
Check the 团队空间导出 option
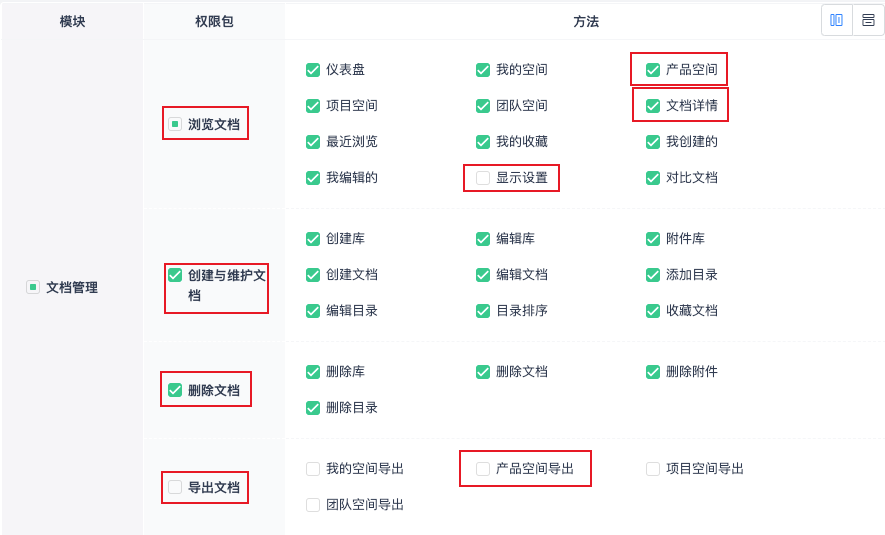click(x=313, y=505)
